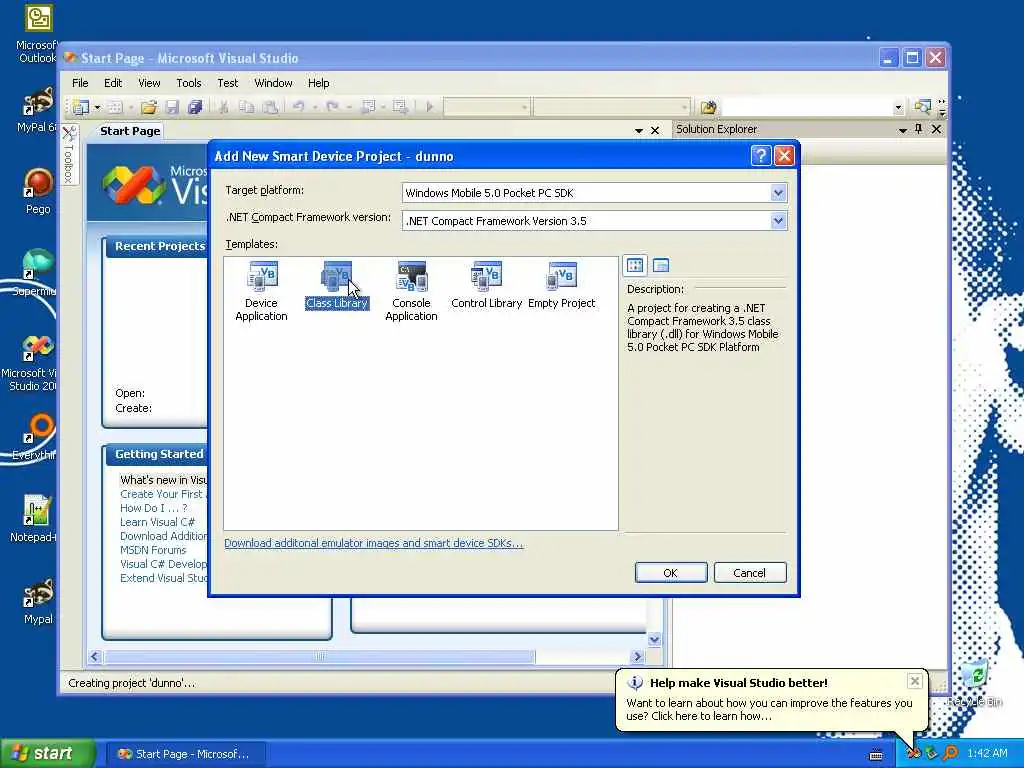Viewport: 1024px width, 768px height.
Task: Open the View menu
Action: point(149,83)
